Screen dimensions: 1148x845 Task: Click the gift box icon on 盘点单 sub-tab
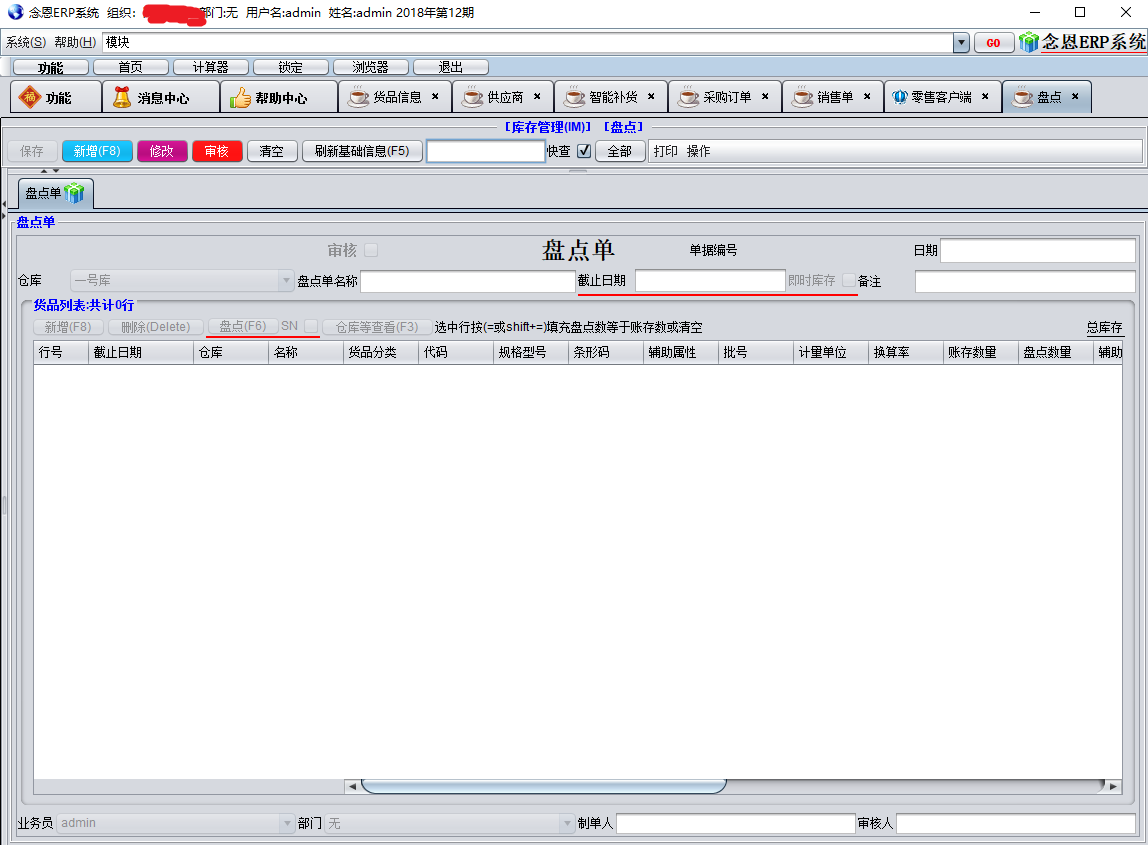[73, 192]
